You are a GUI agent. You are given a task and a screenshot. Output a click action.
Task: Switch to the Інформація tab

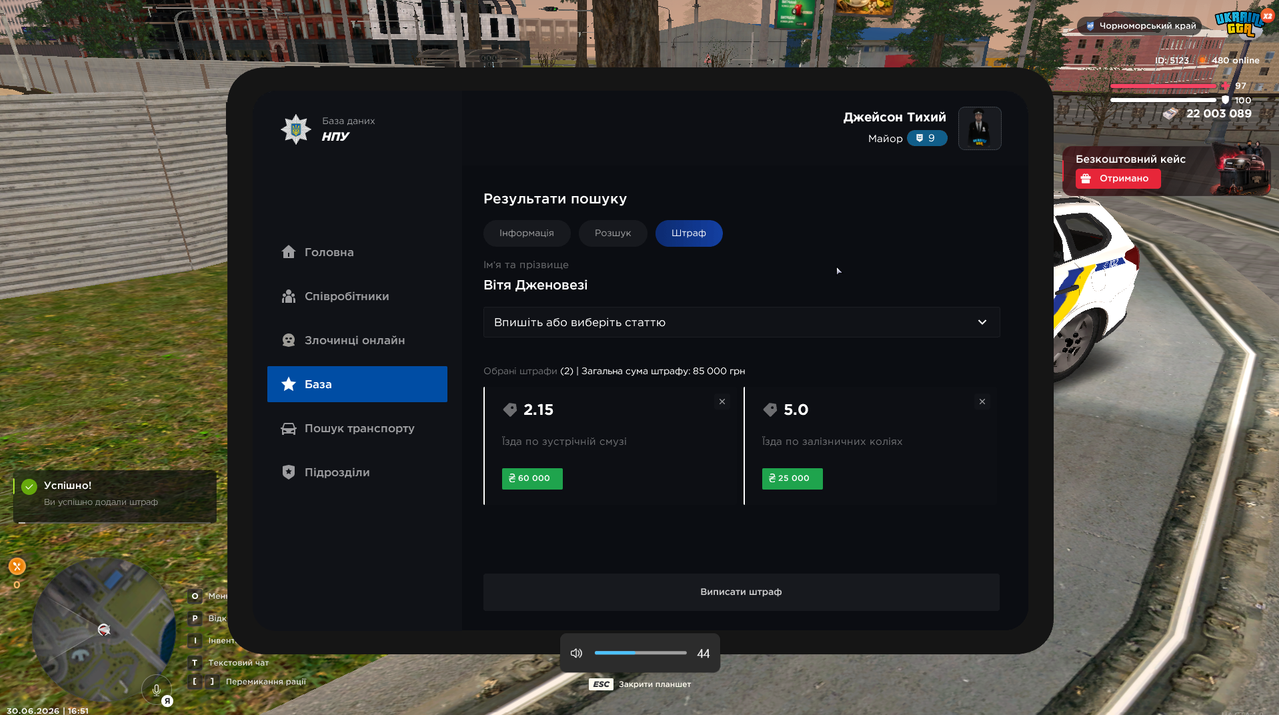tap(527, 233)
